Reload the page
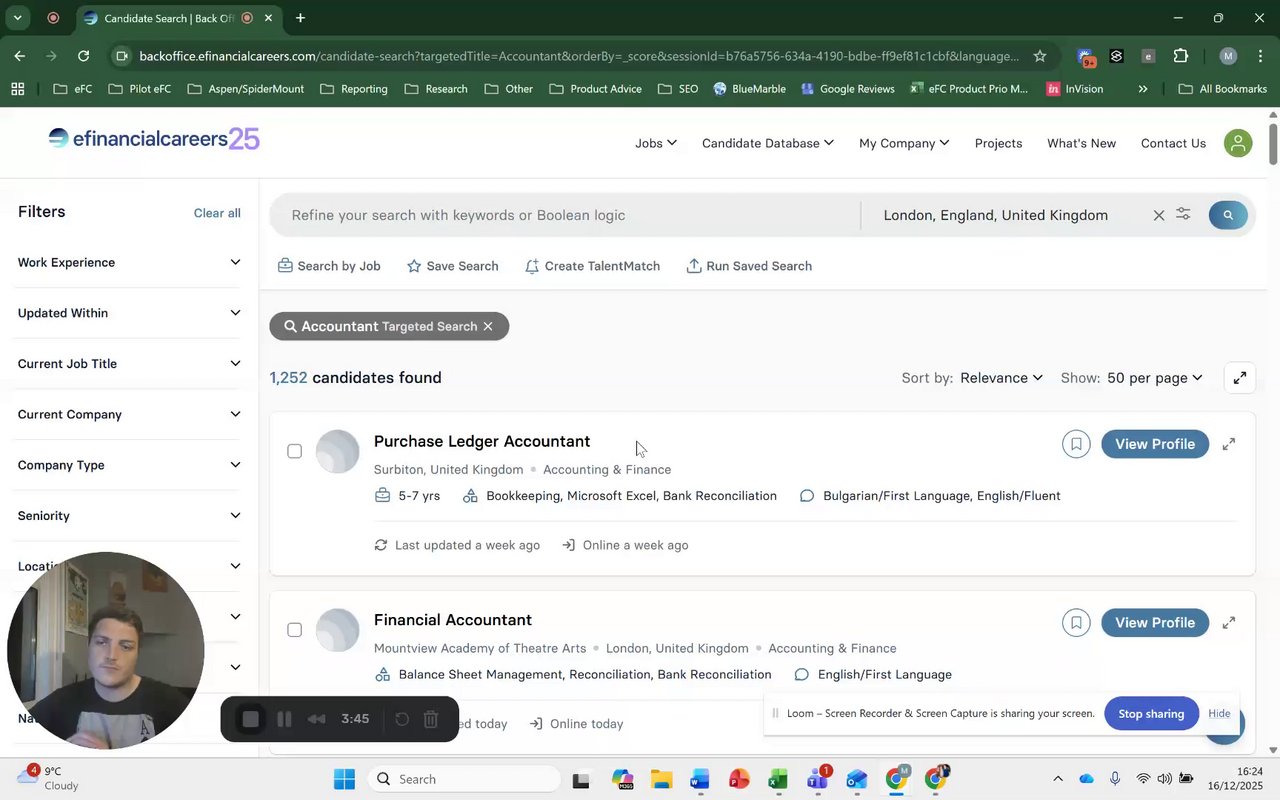 [x=84, y=56]
